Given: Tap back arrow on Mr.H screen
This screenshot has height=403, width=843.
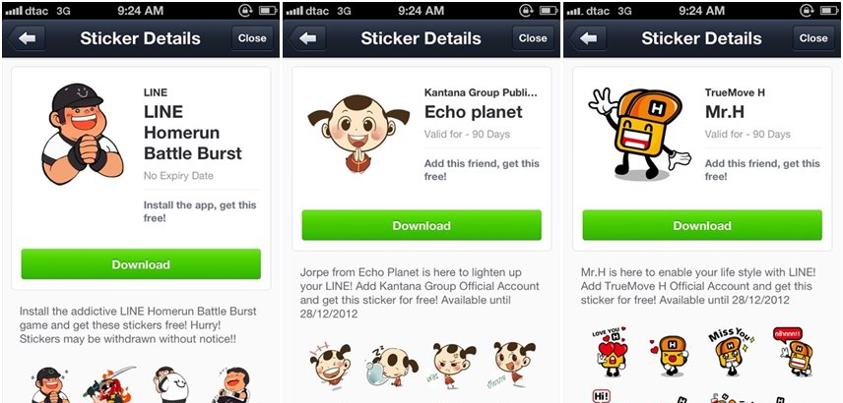Looking at the screenshot, I should click(588, 38).
